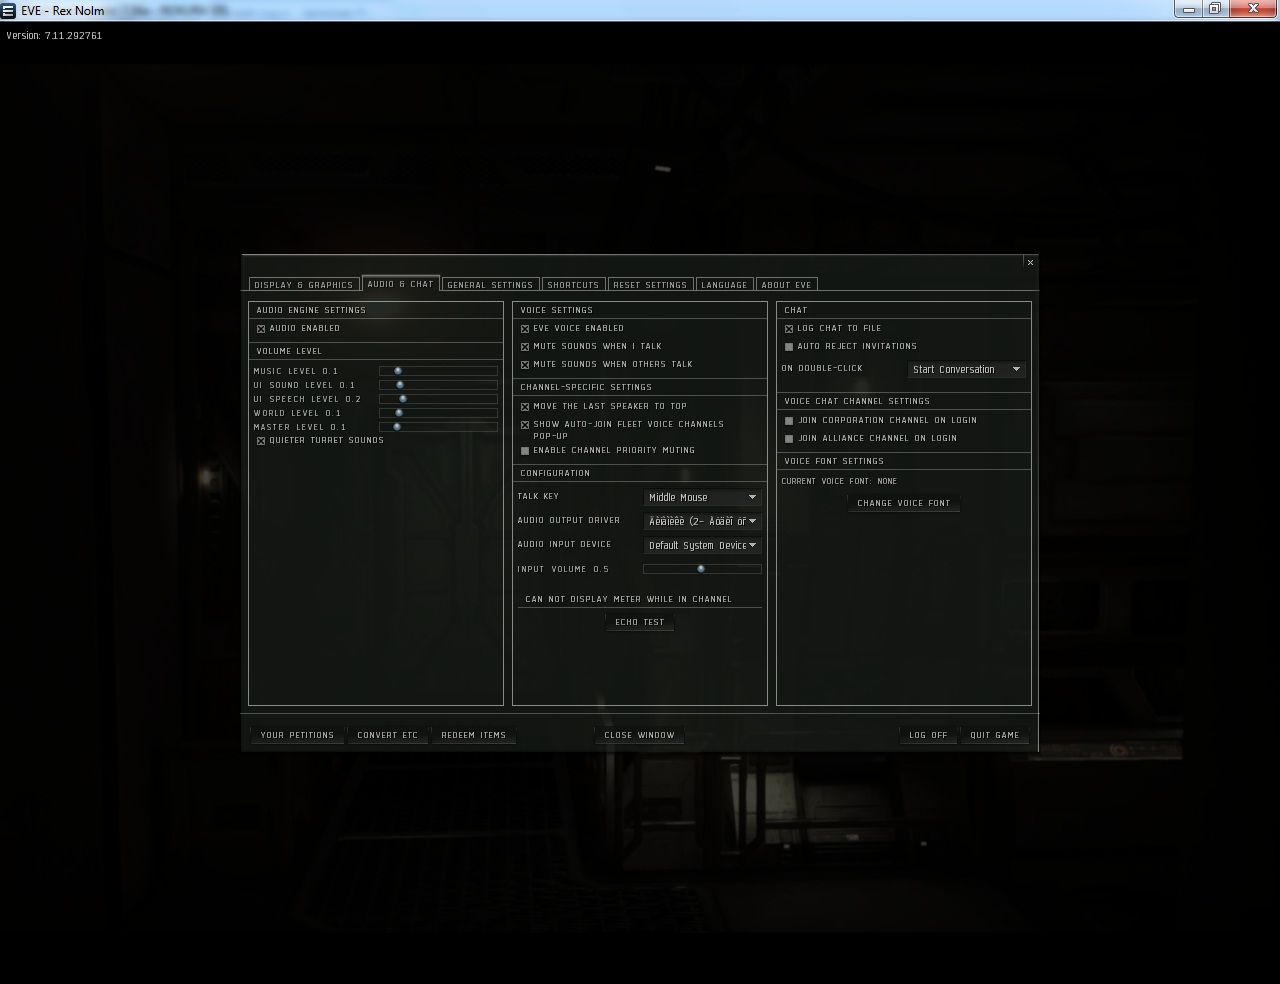Open the On Double-Click dropdown

click(x=966, y=369)
